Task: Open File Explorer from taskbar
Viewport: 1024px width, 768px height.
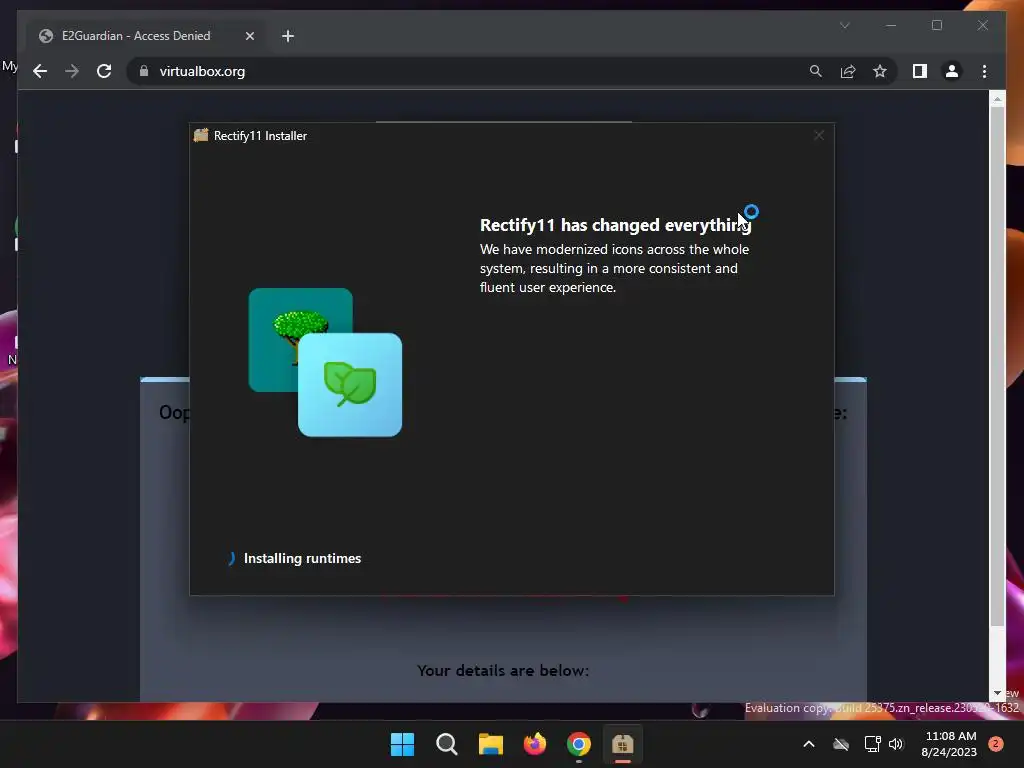Action: tap(490, 744)
